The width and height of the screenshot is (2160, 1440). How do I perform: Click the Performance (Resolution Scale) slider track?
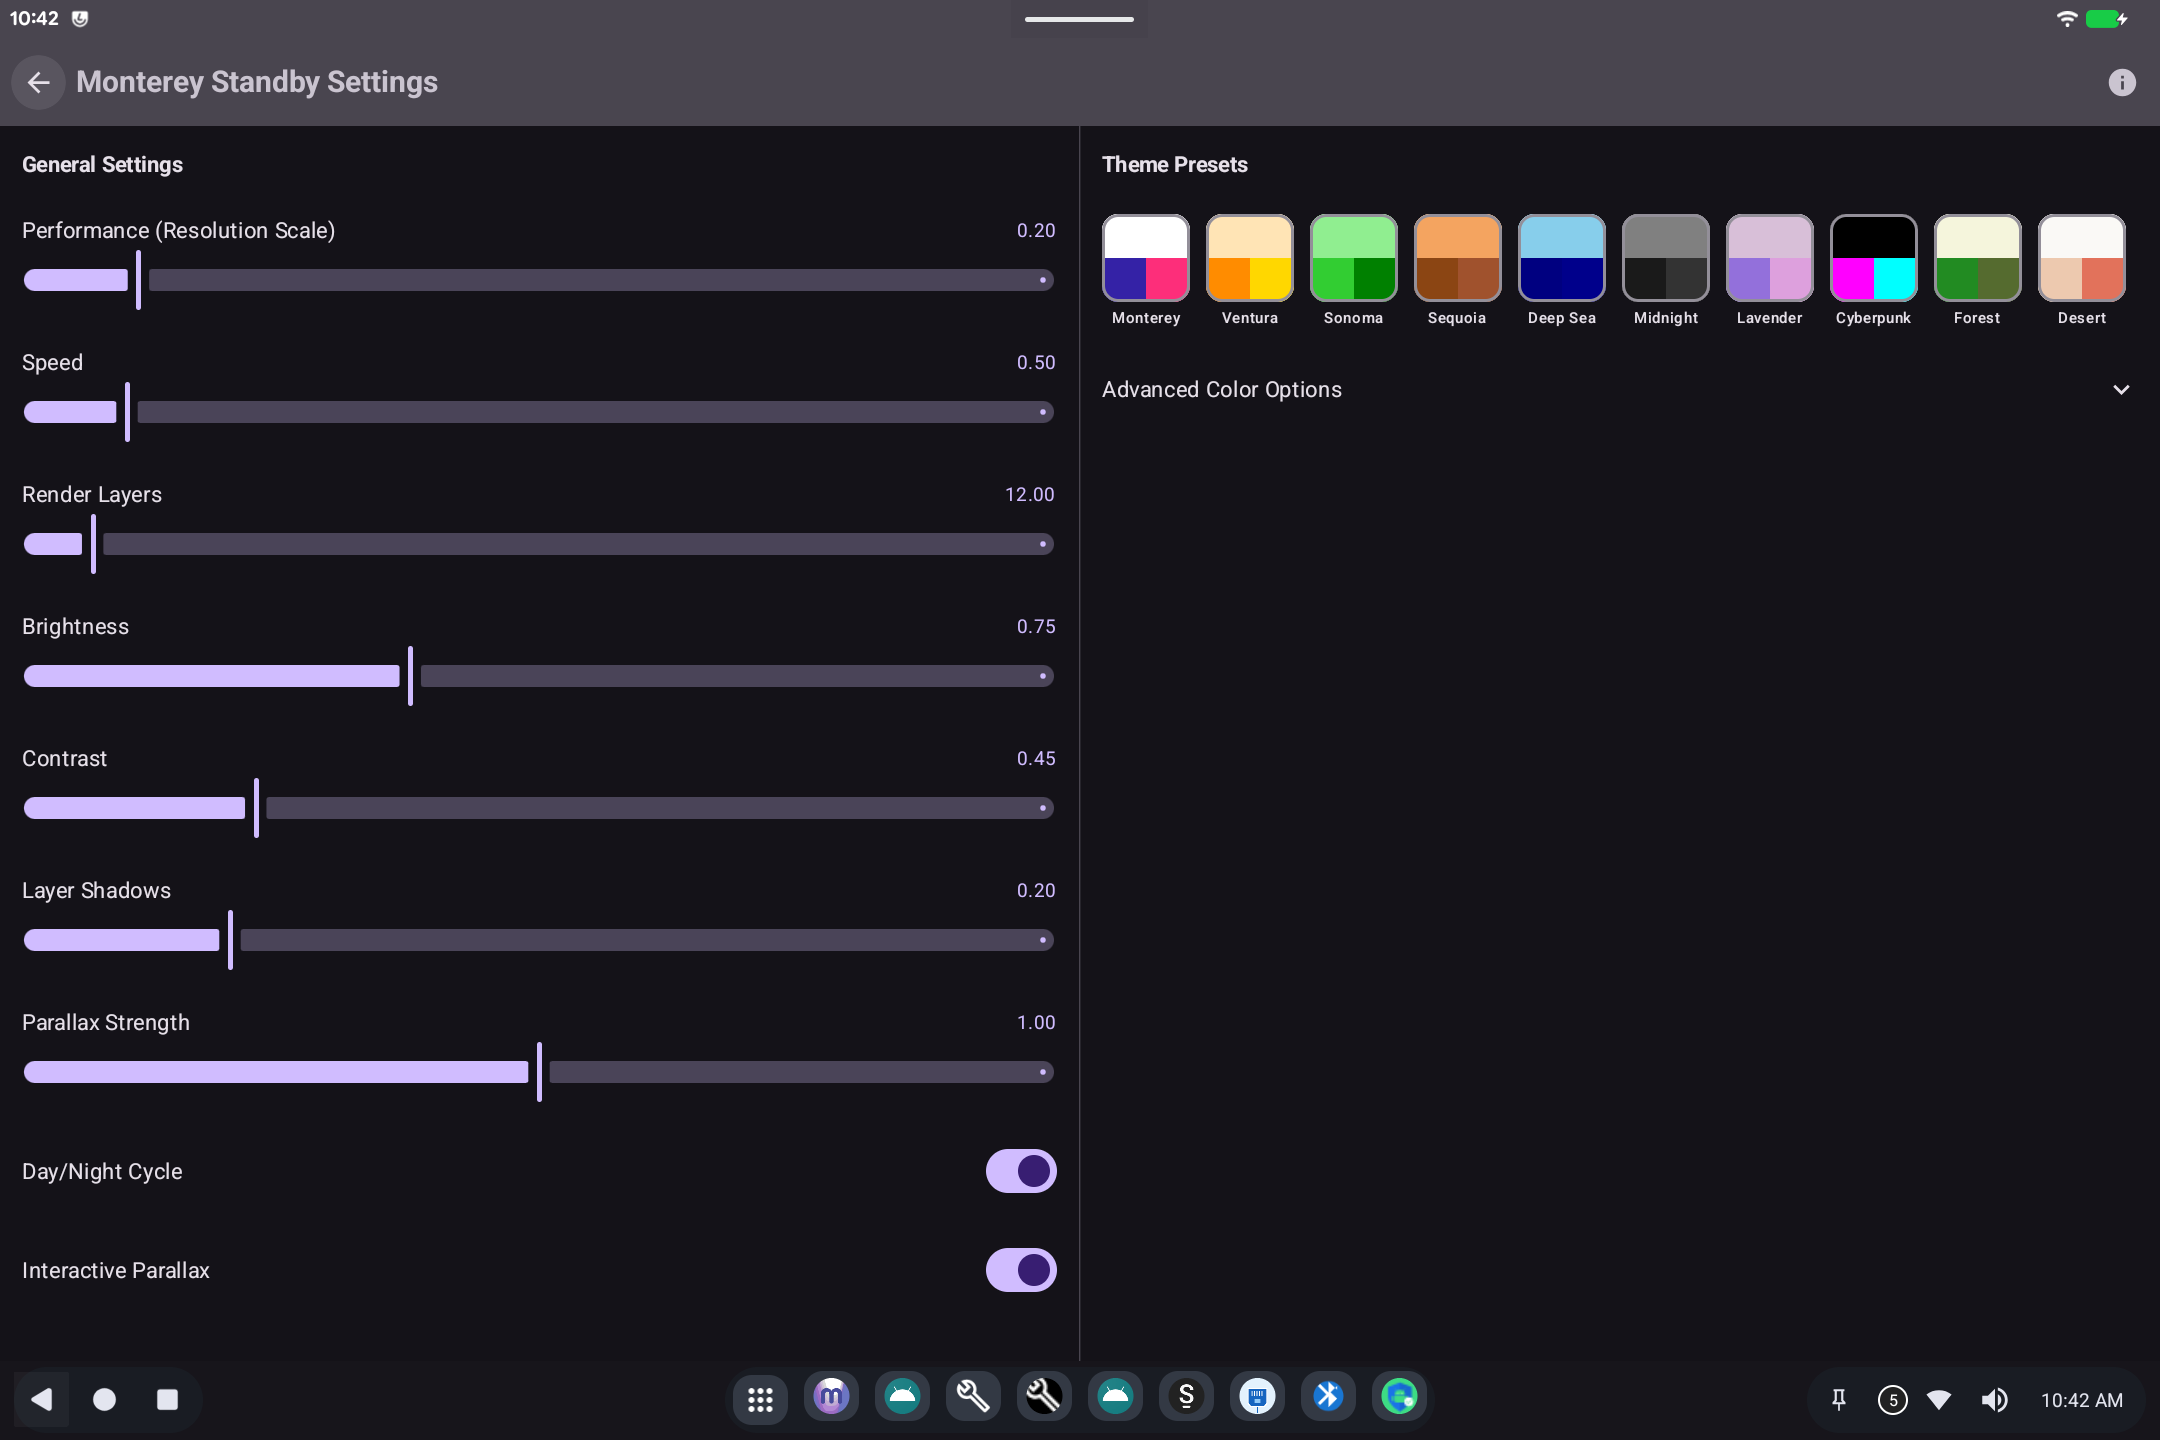pyautogui.click(x=539, y=280)
